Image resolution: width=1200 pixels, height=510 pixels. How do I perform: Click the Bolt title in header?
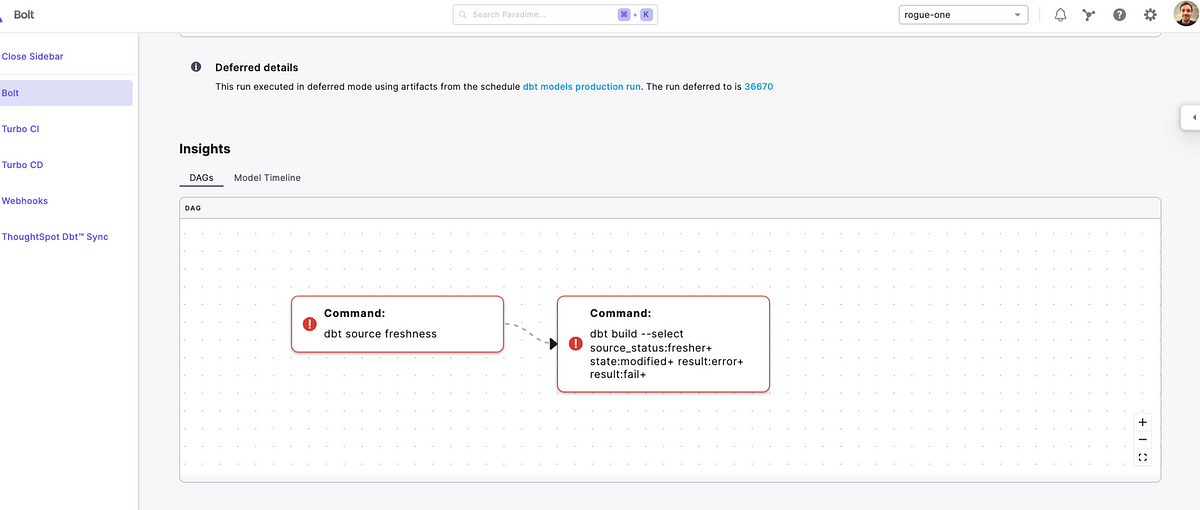point(26,15)
